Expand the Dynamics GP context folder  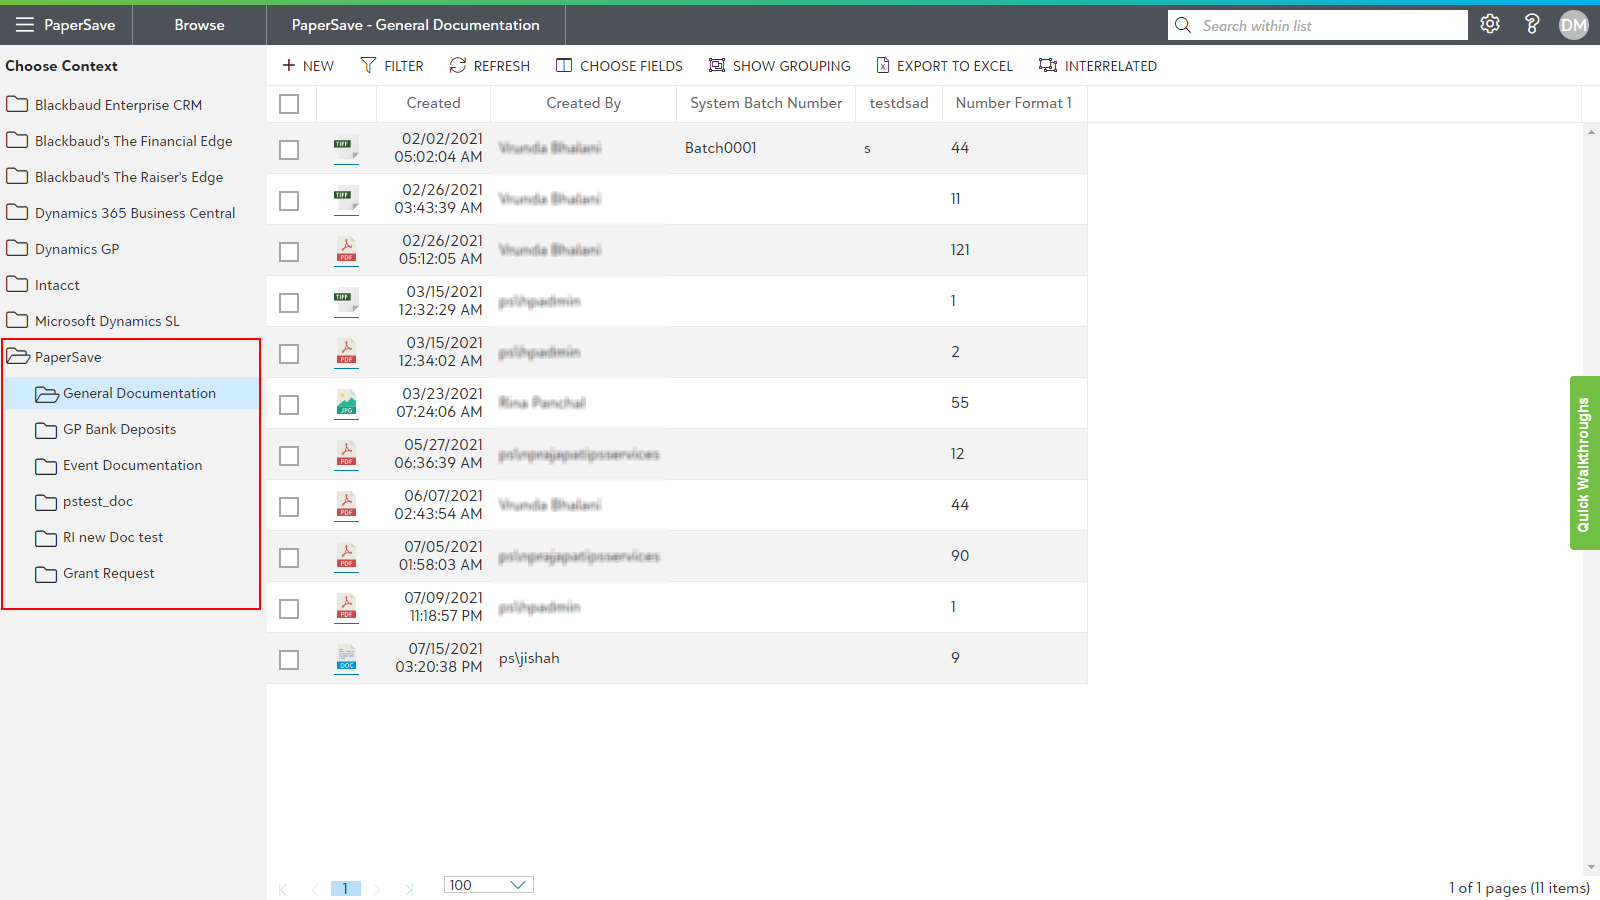tap(18, 249)
